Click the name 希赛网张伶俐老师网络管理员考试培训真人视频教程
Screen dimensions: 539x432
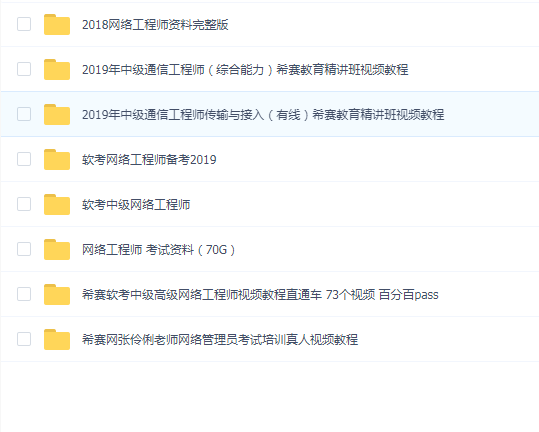[x=220, y=340]
